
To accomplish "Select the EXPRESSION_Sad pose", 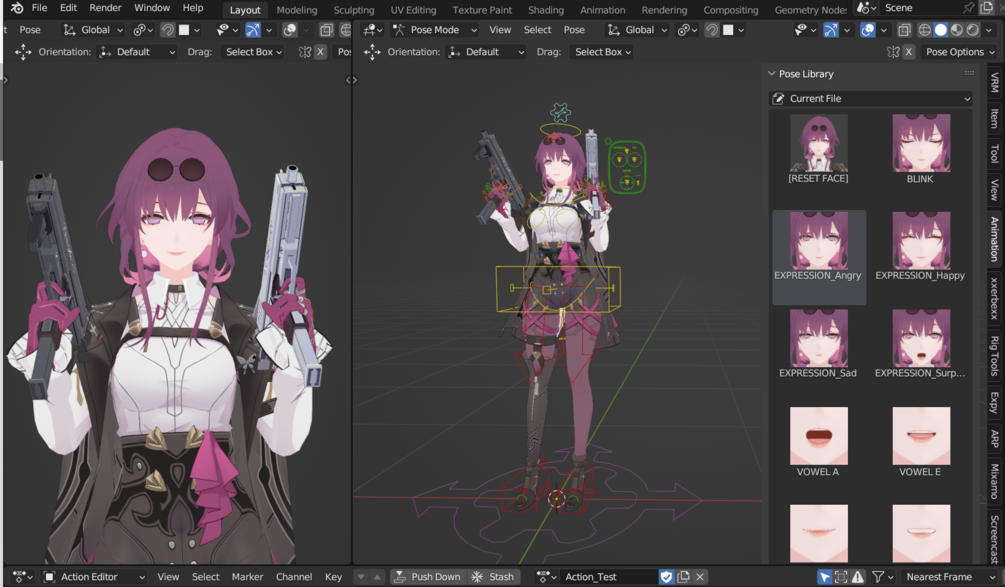I will click(818, 345).
